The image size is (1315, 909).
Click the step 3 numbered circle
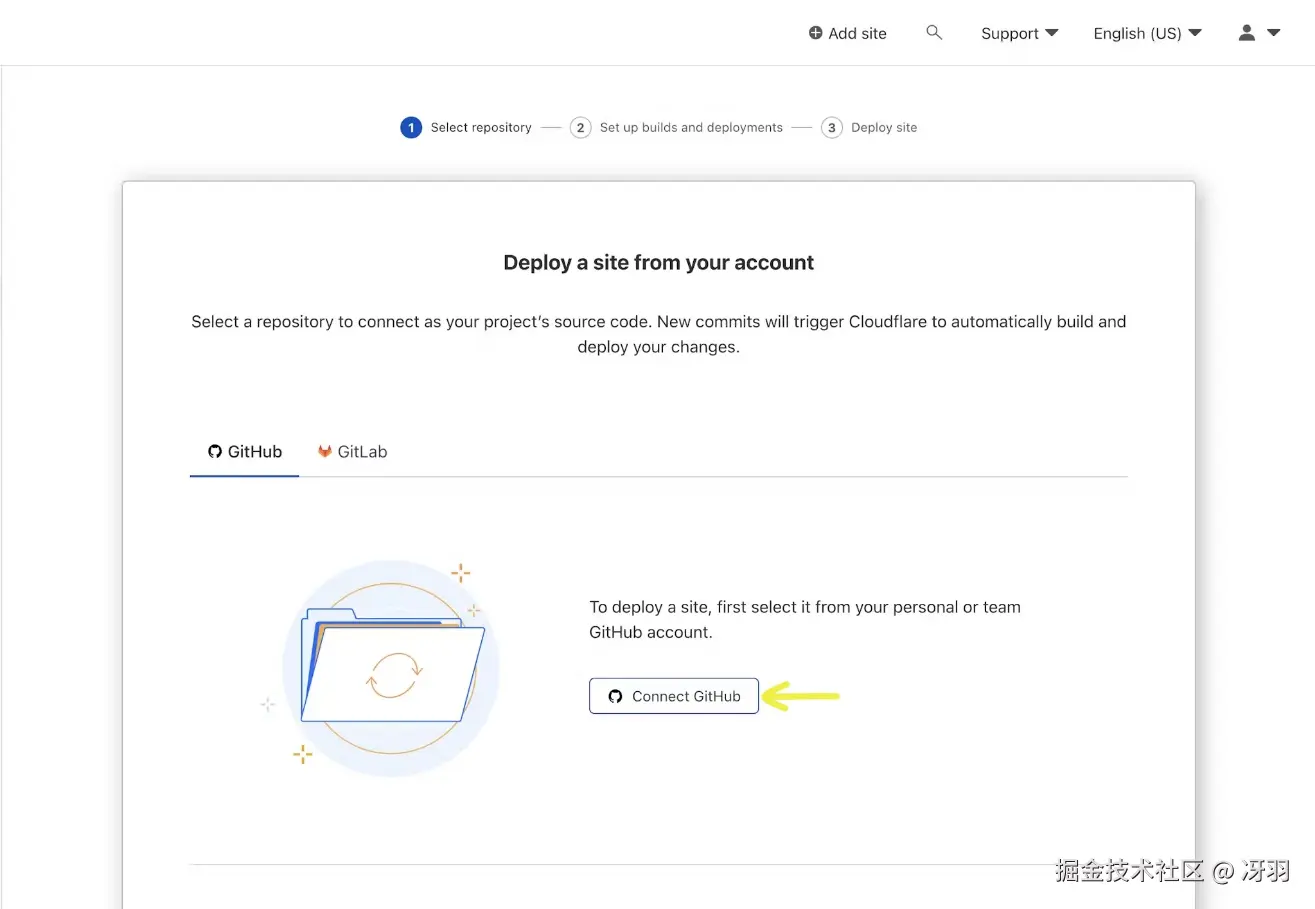[x=831, y=128]
